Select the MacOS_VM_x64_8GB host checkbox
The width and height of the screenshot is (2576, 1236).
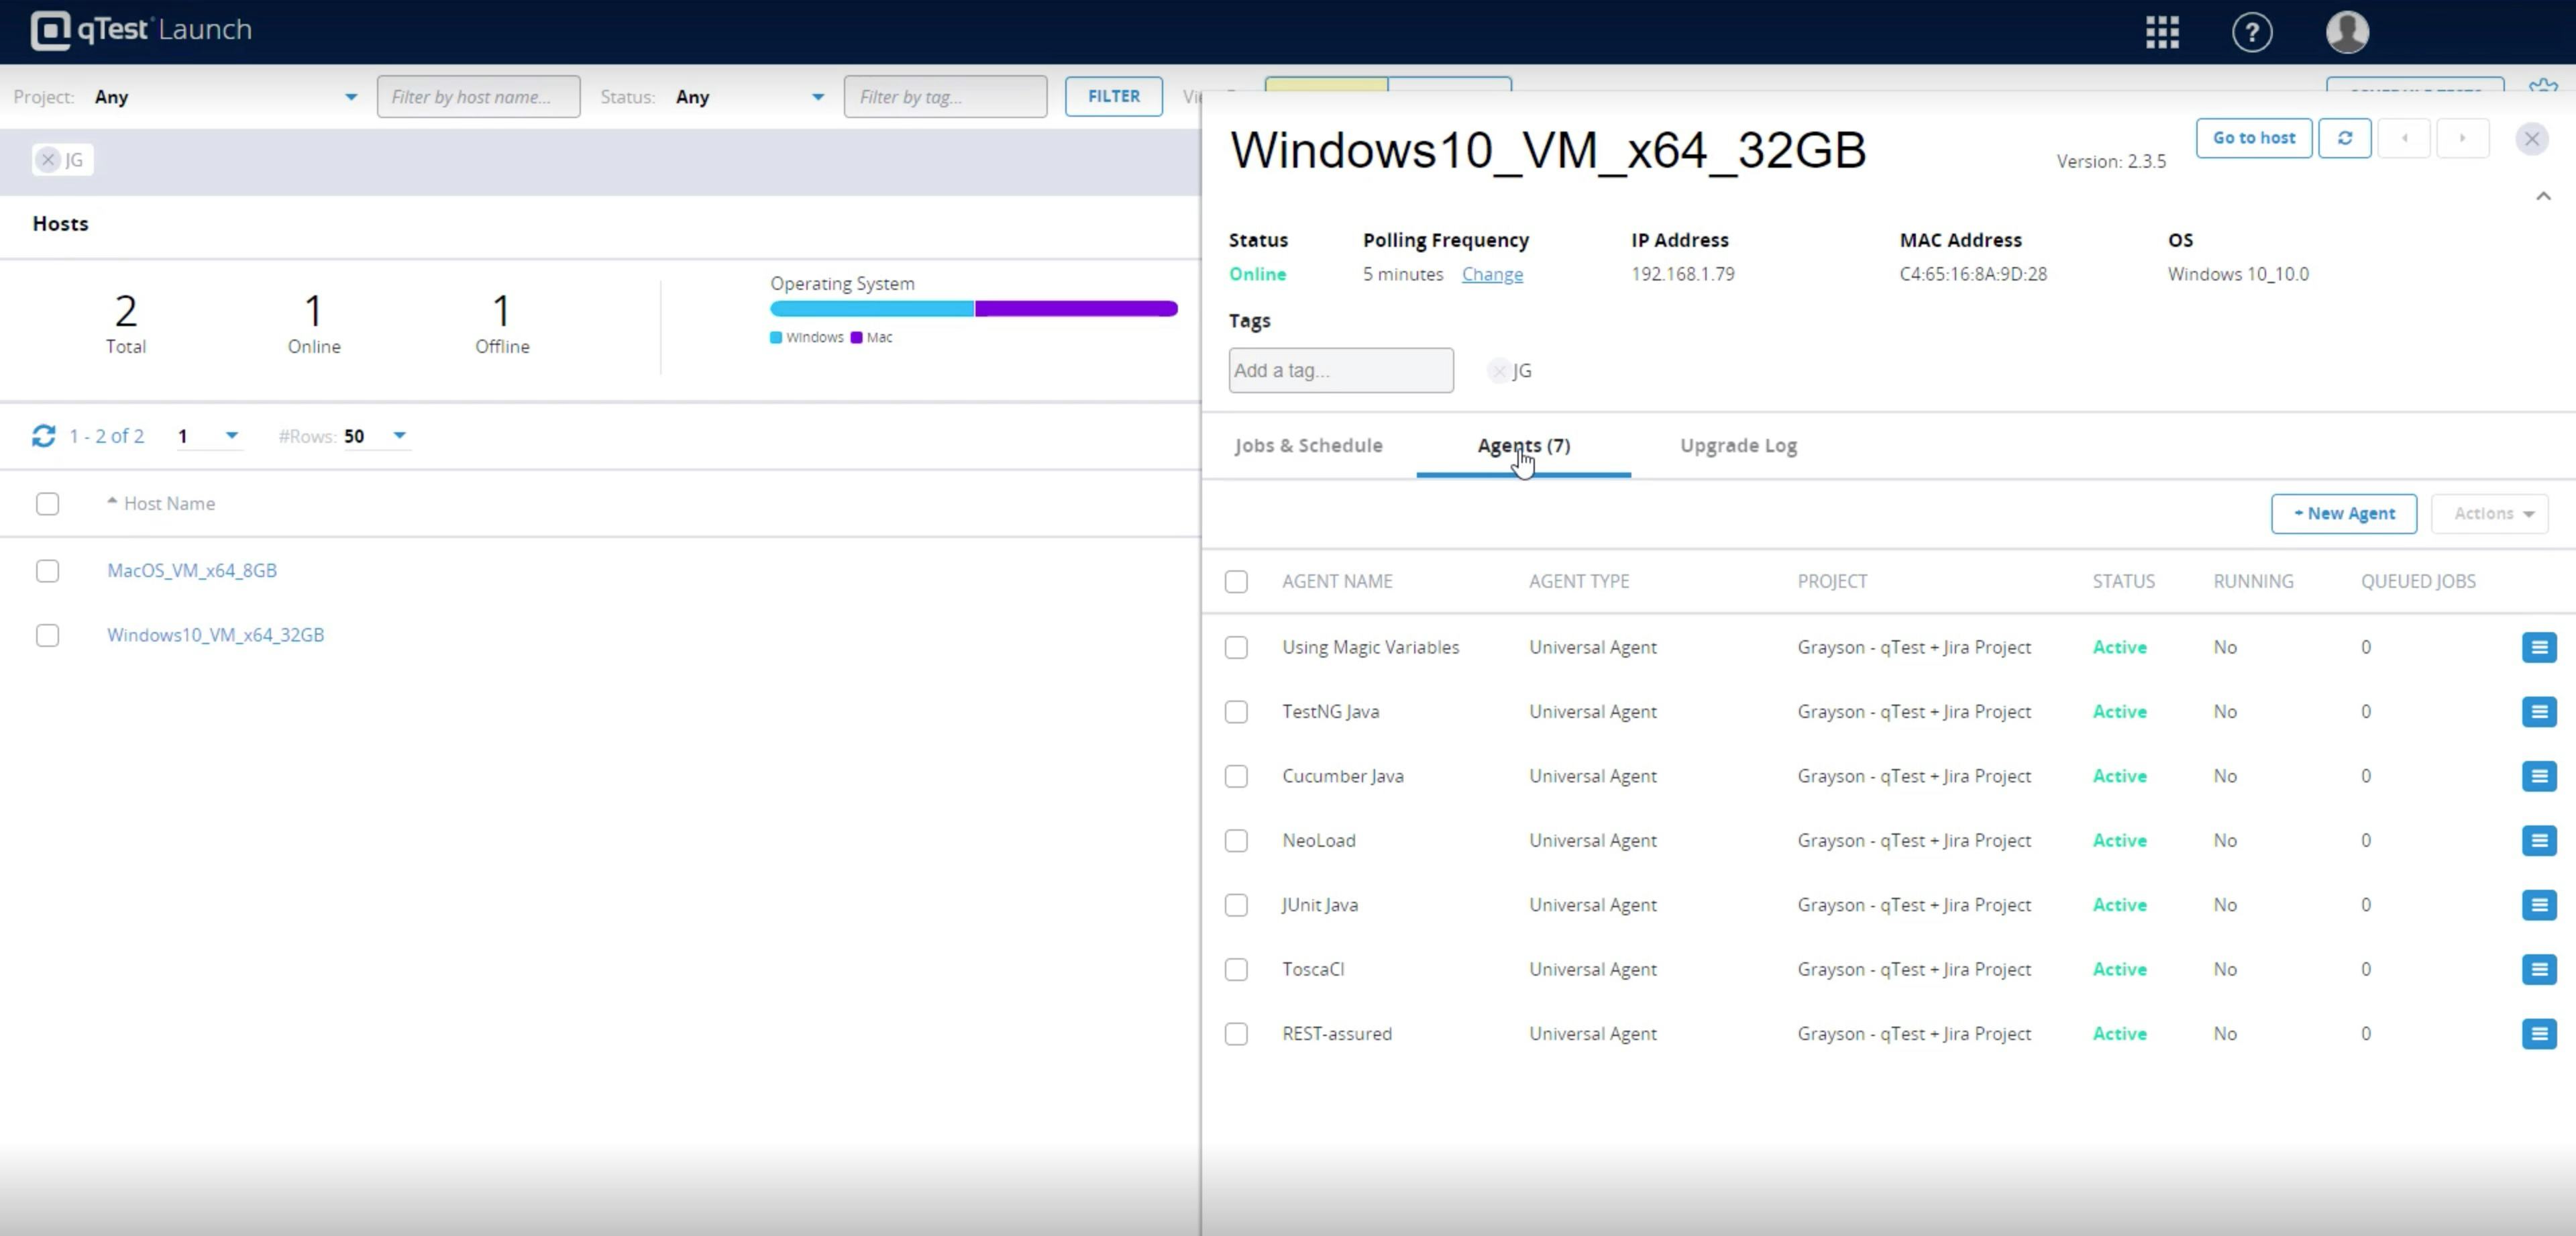pos(47,571)
